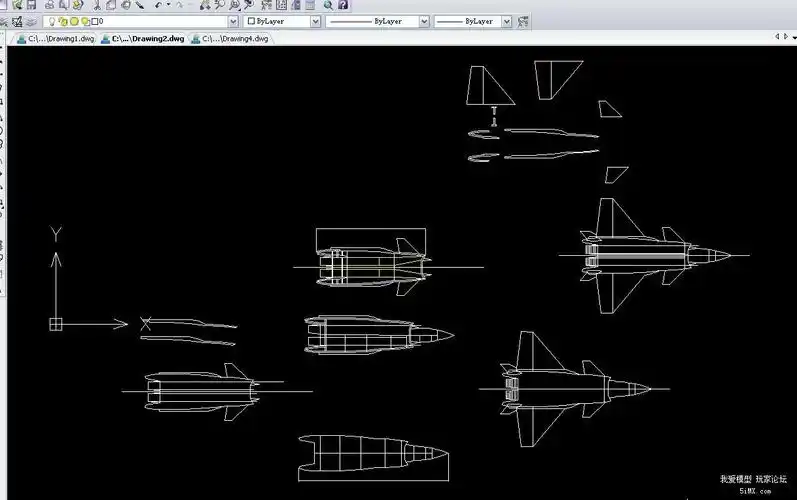Click the Help question mark icon
This screenshot has height=500, width=797.
tap(343, 5)
